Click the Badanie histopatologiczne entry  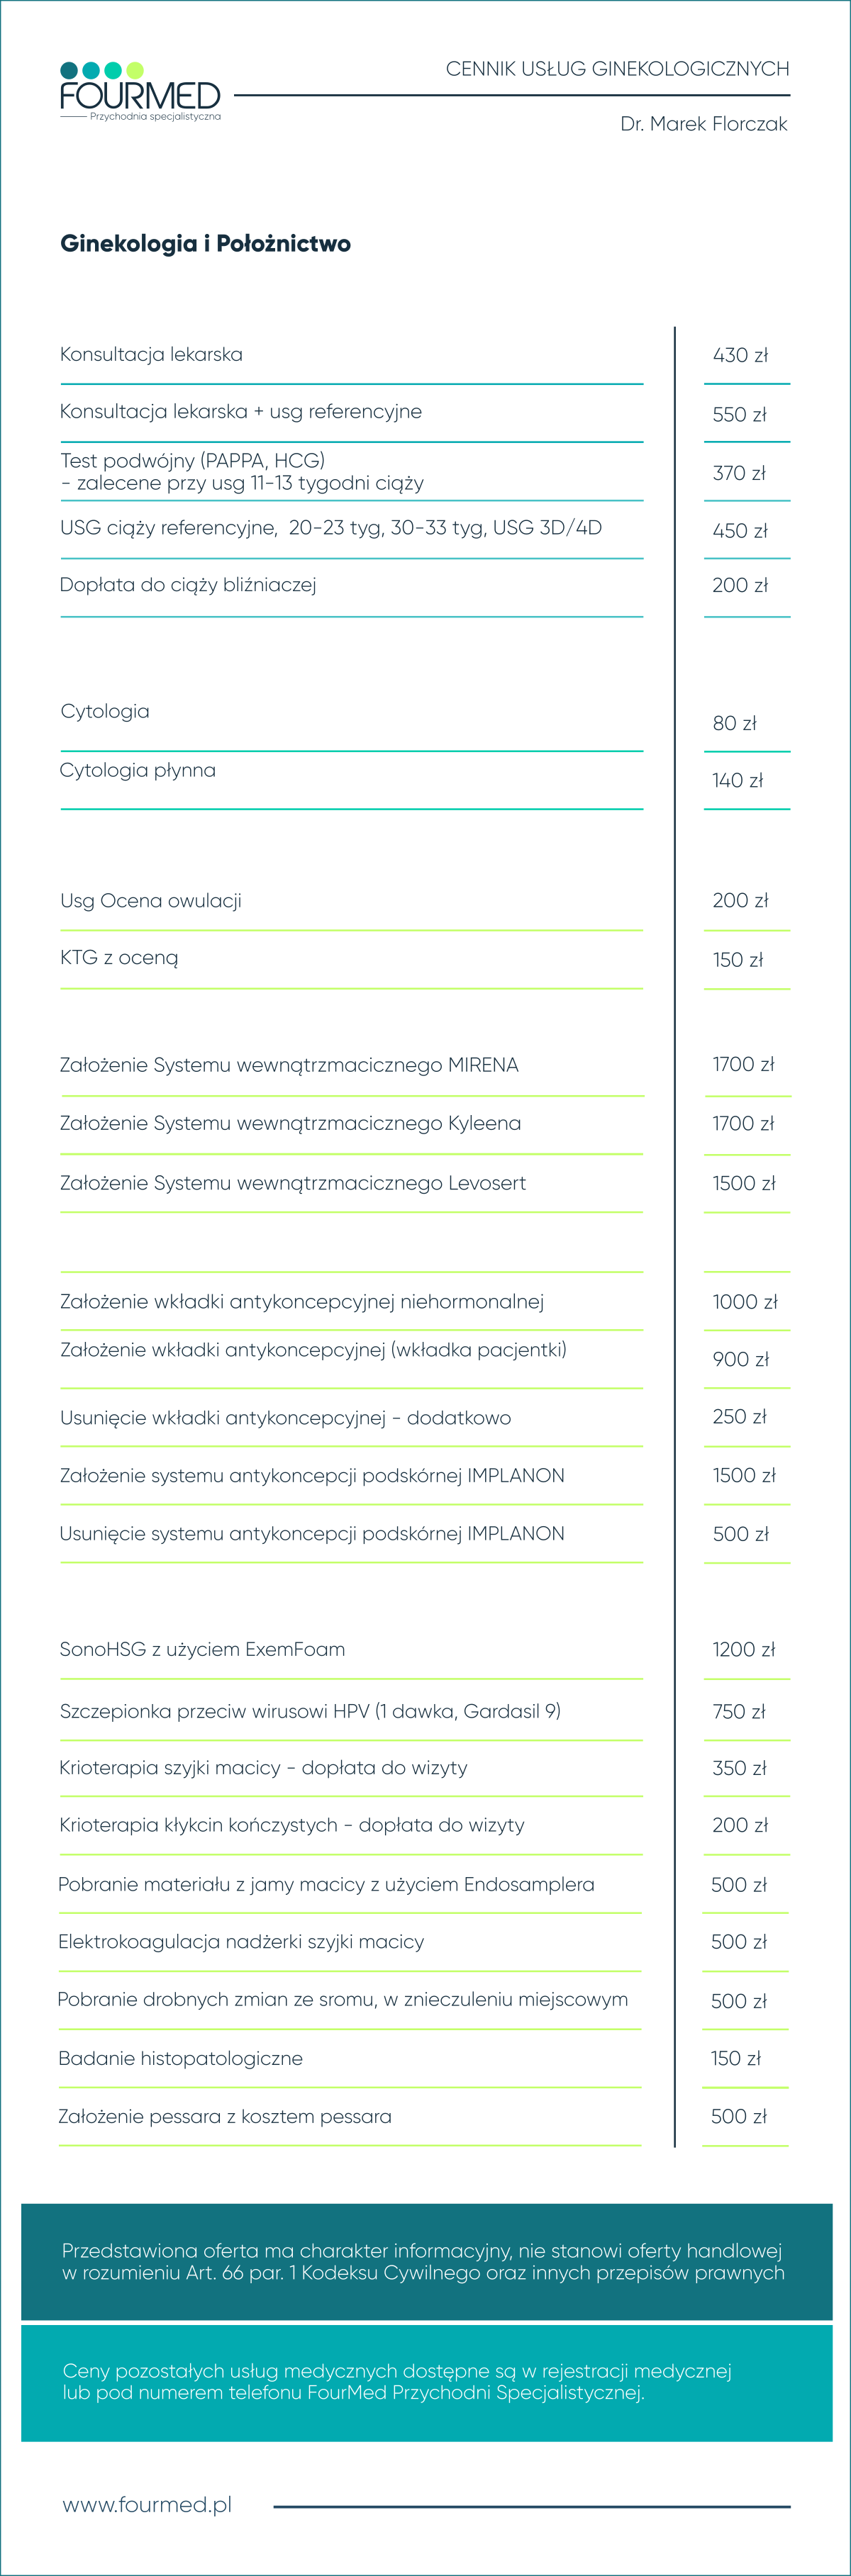(x=180, y=2058)
